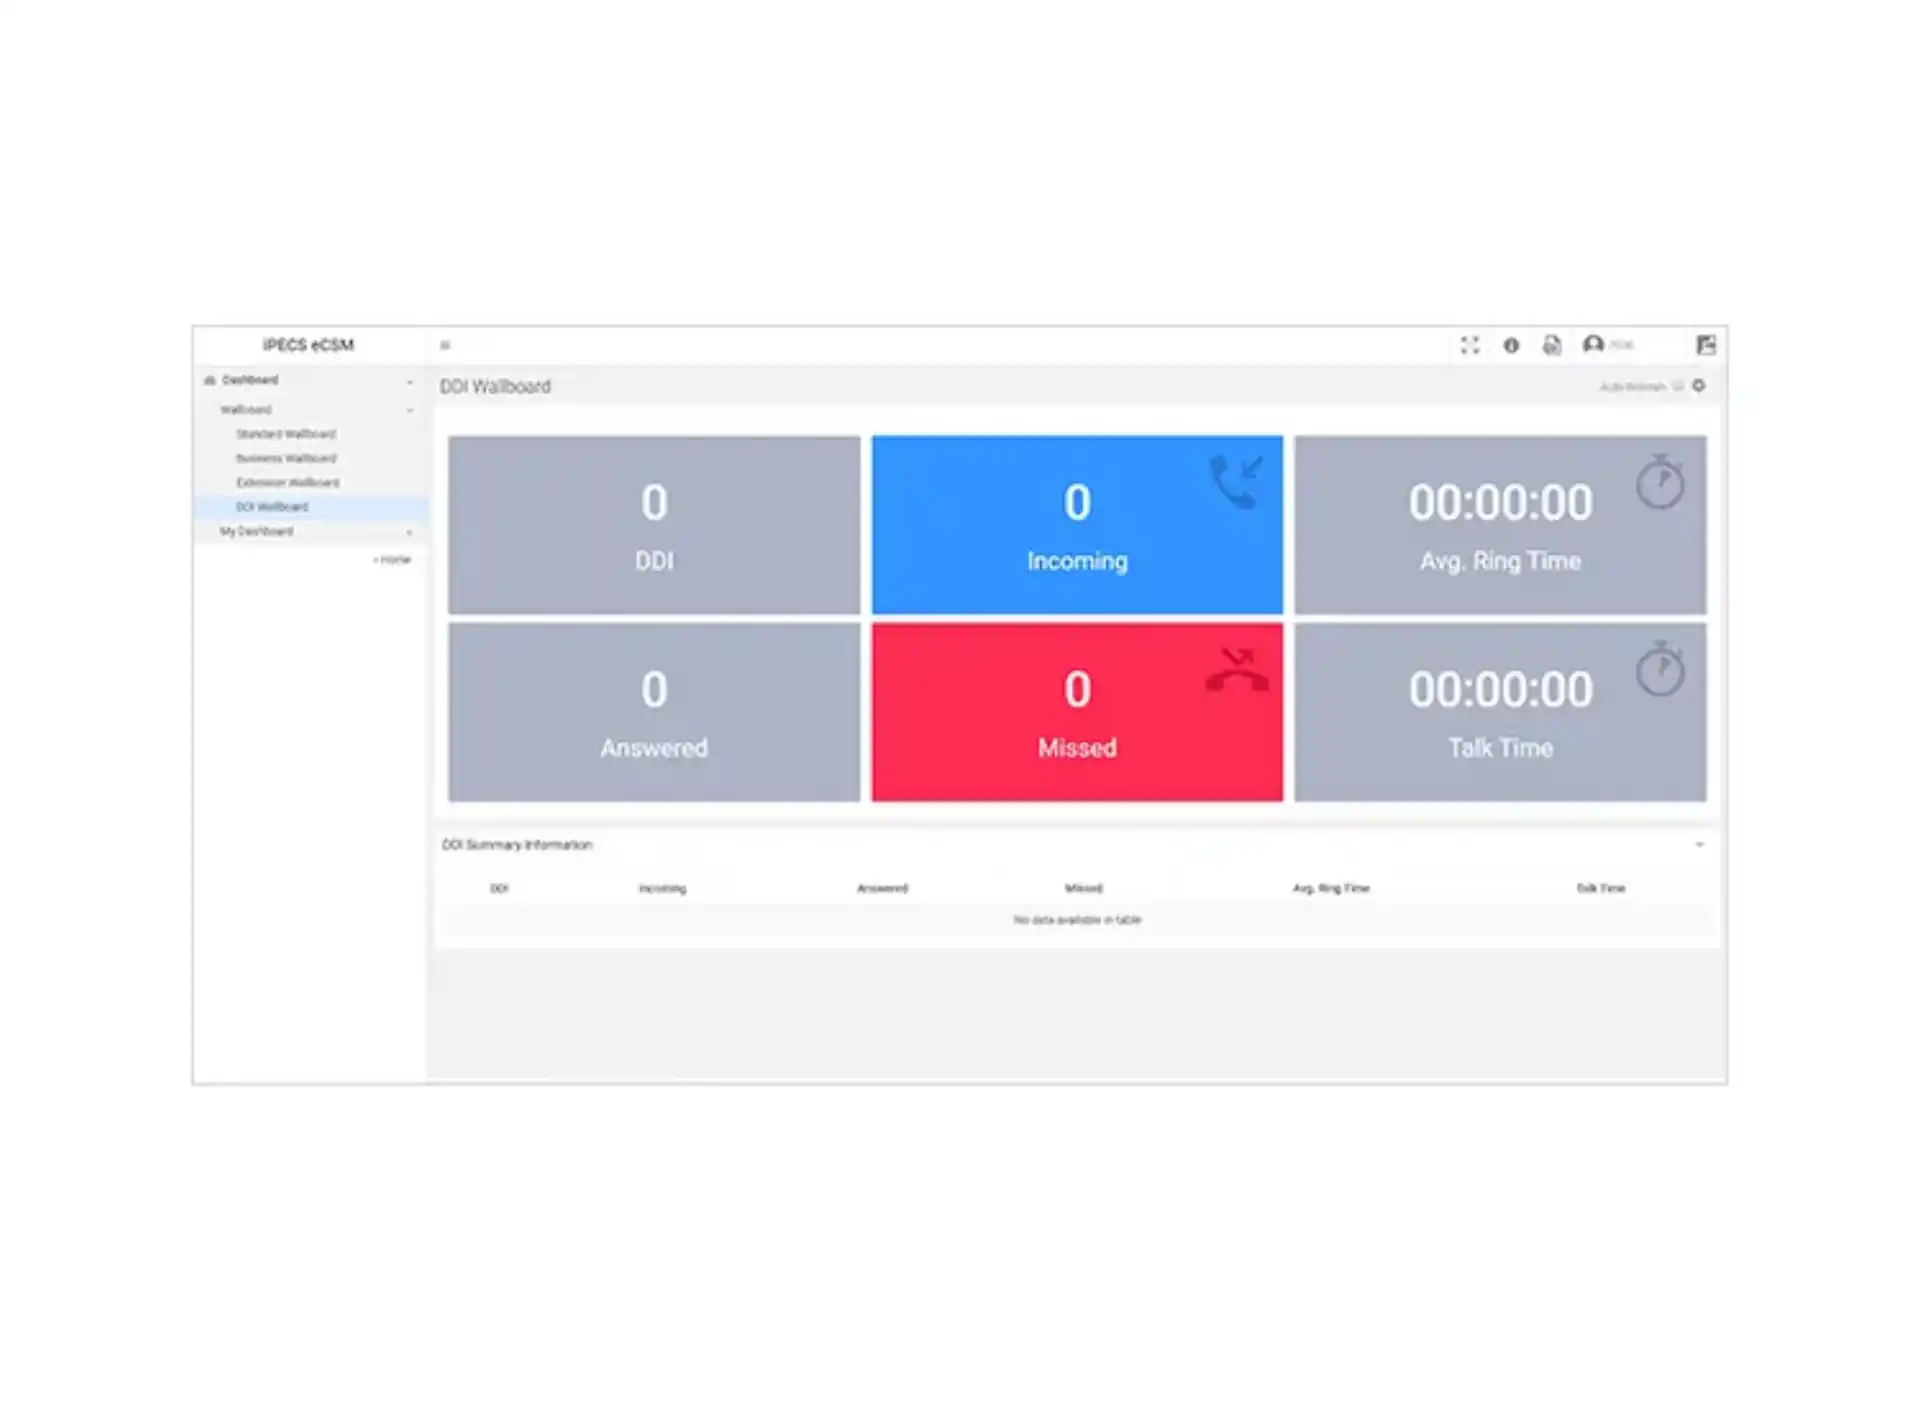
Task: Select Extension Wallboard in sidebar
Action: point(287,483)
